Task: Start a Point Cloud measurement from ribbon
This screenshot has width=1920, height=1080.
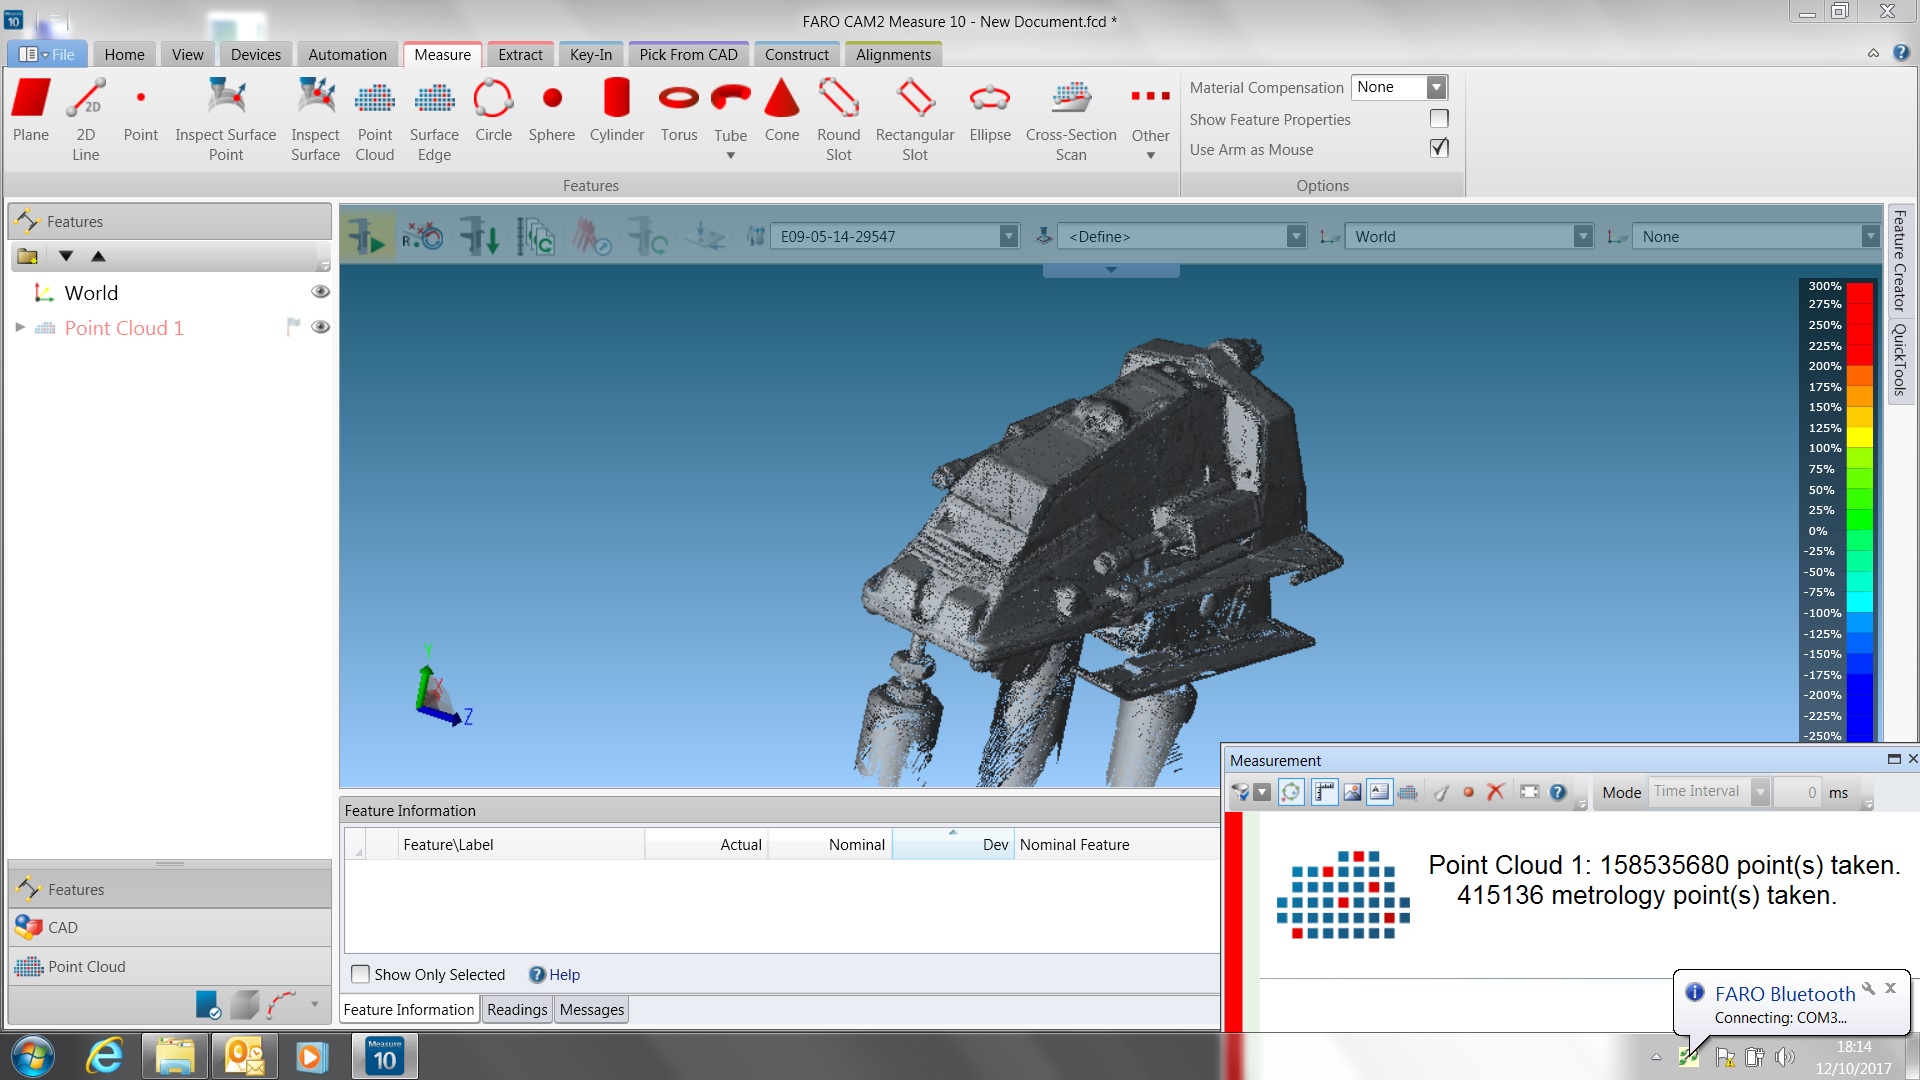Action: (375, 119)
